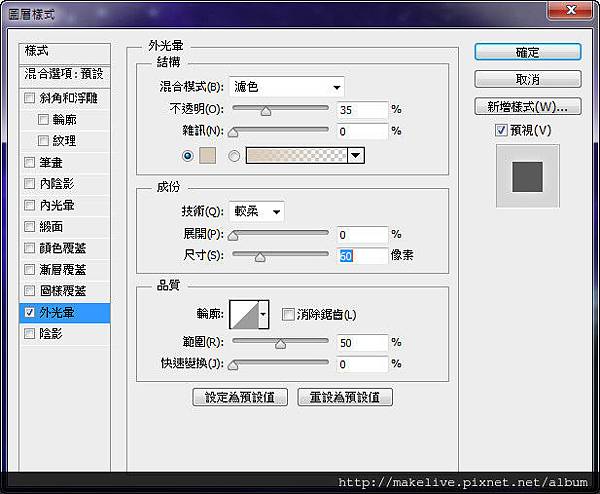The width and height of the screenshot is (600, 494).
Task: Open the 混合模式 濾色 dropdown
Action: [x=286, y=87]
